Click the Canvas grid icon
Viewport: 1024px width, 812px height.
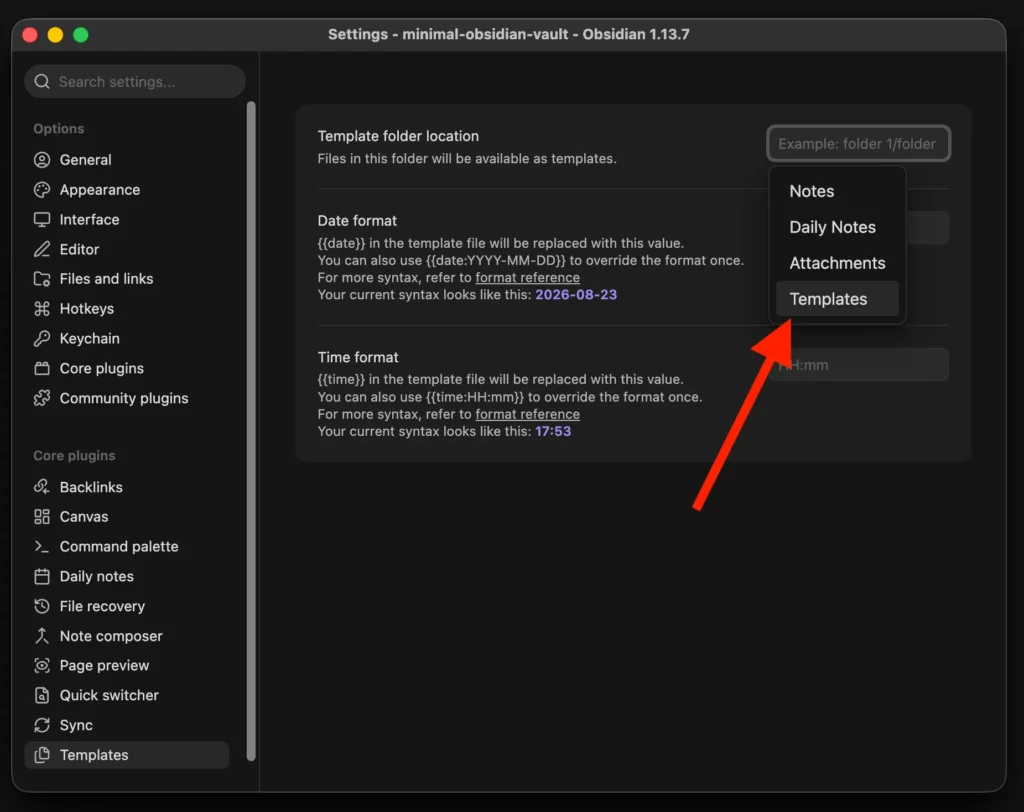click(42, 517)
